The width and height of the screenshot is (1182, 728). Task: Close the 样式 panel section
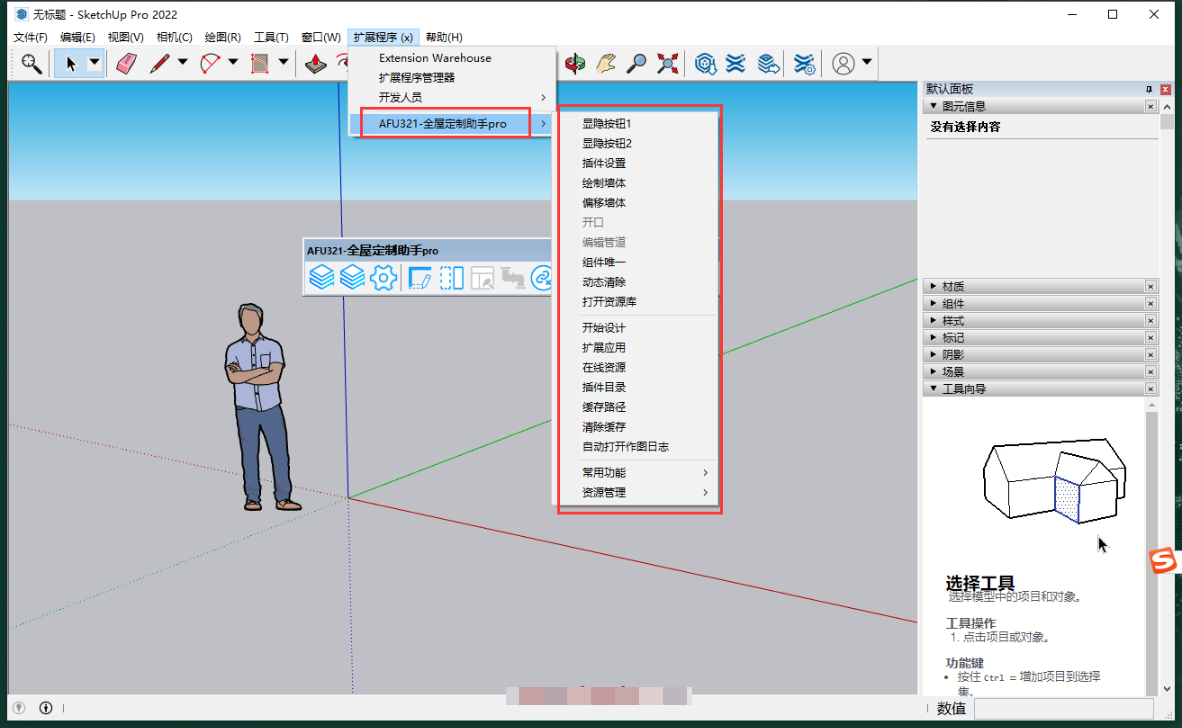pos(1150,320)
